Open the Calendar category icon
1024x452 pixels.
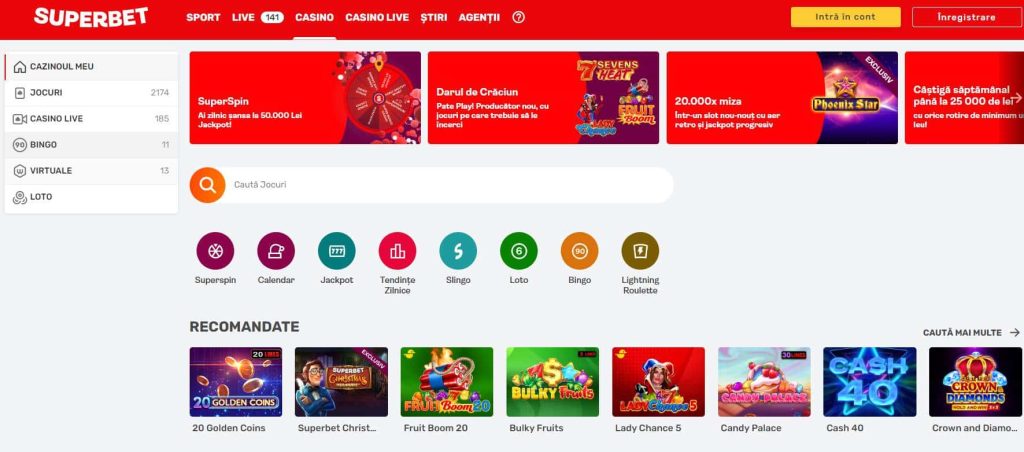(276, 251)
